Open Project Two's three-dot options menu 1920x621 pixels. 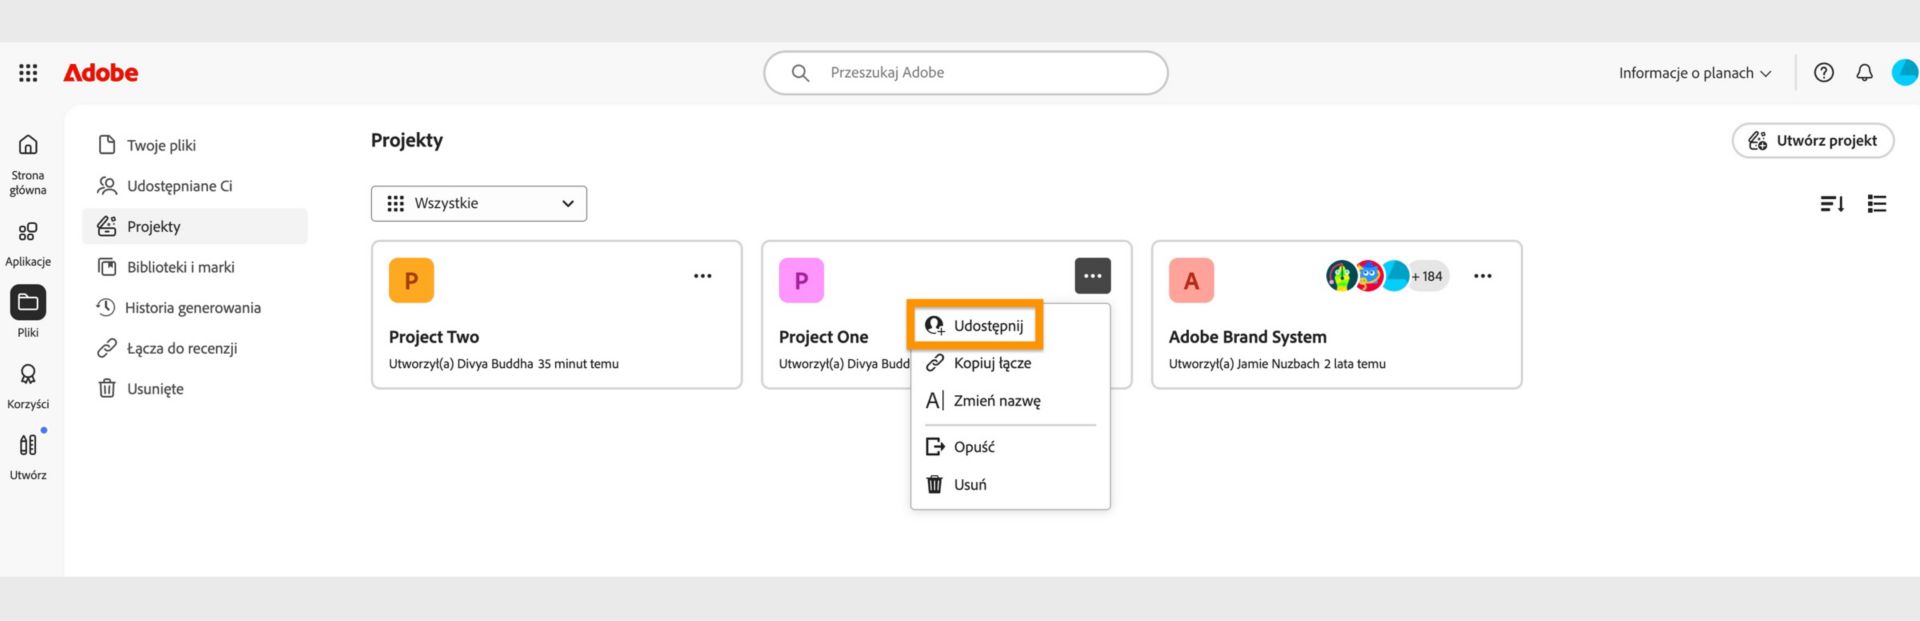[703, 275]
